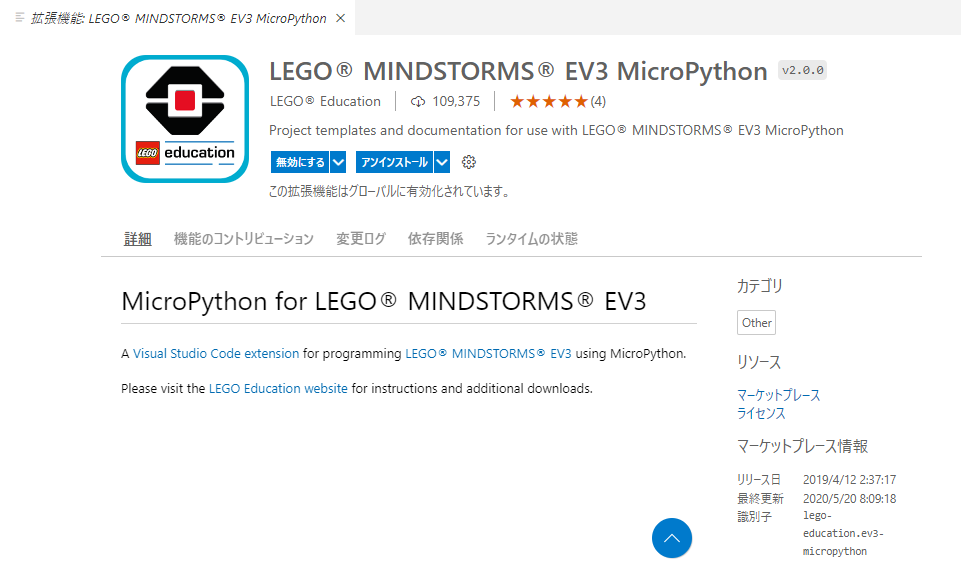The image size is (961, 571).
Task: Click the download count cloud icon
Action: click(x=418, y=102)
